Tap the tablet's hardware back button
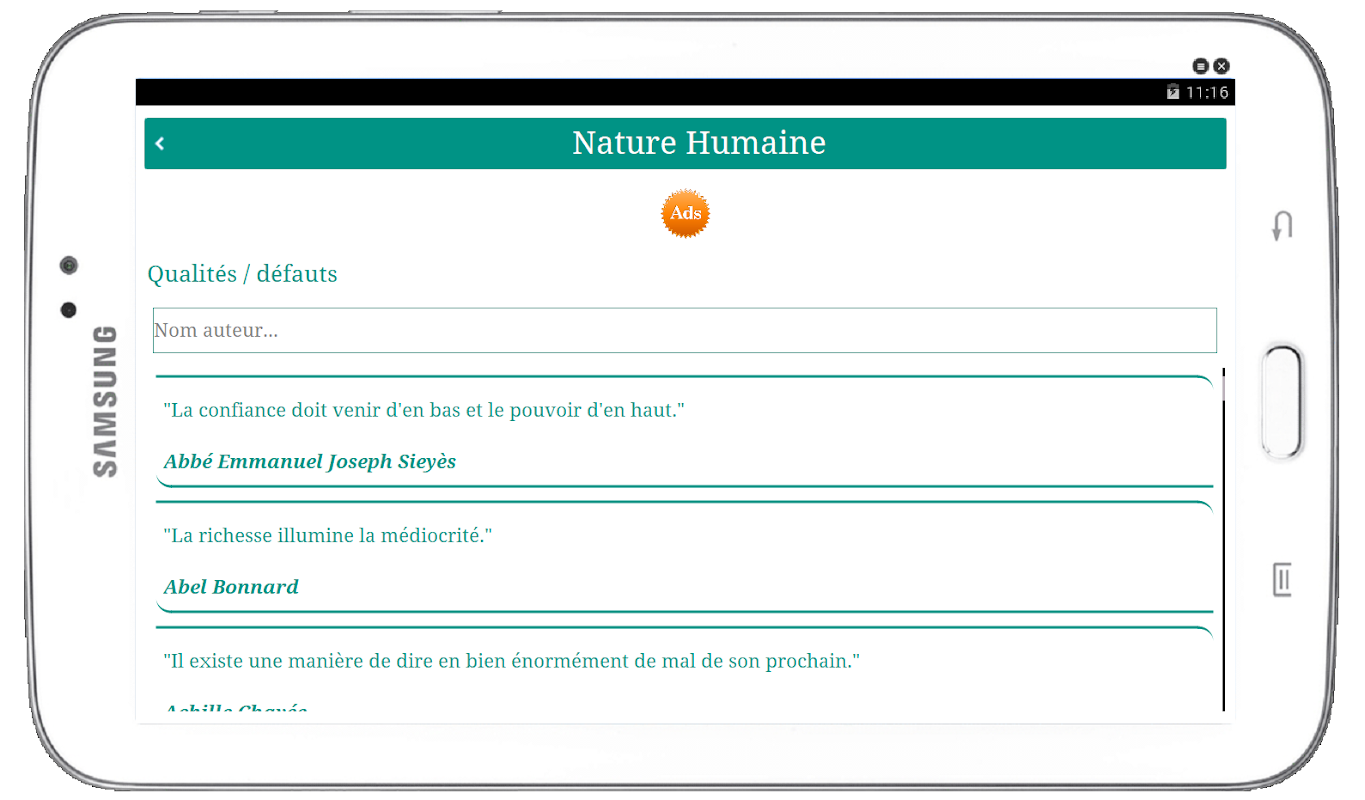The width and height of the screenshot is (1365, 800). pyautogui.click(x=1282, y=225)
